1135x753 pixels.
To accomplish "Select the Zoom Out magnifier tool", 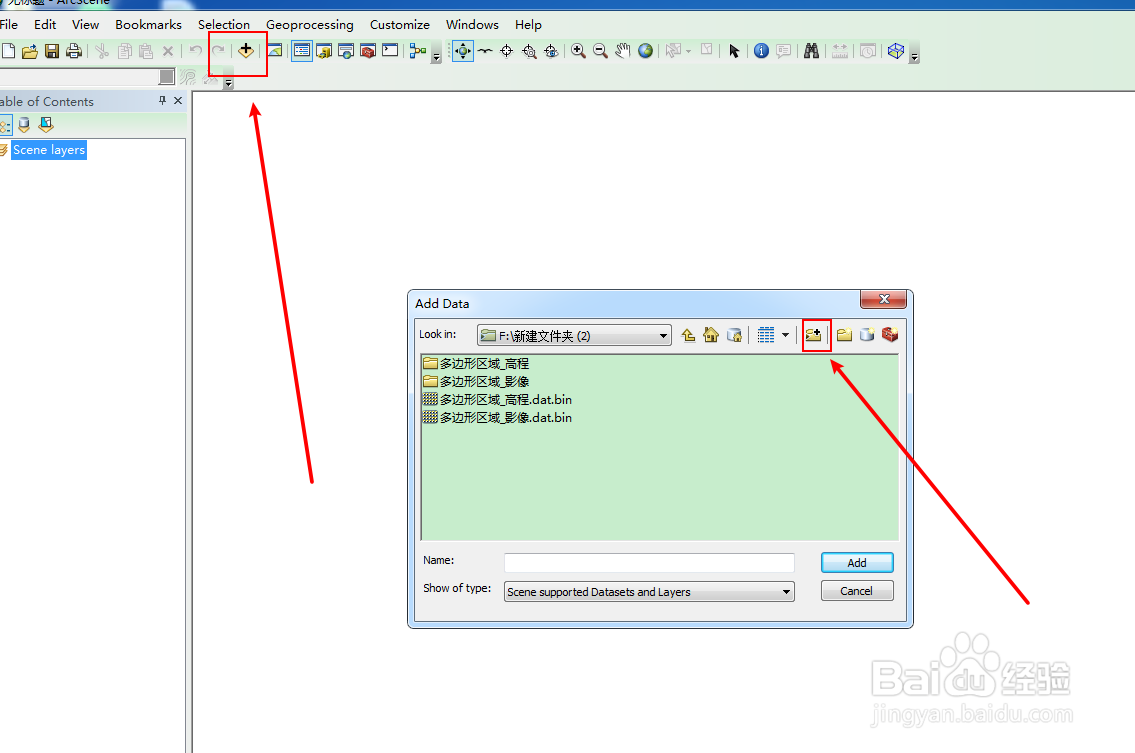I will pyautogui.click(x=600, y=51).
